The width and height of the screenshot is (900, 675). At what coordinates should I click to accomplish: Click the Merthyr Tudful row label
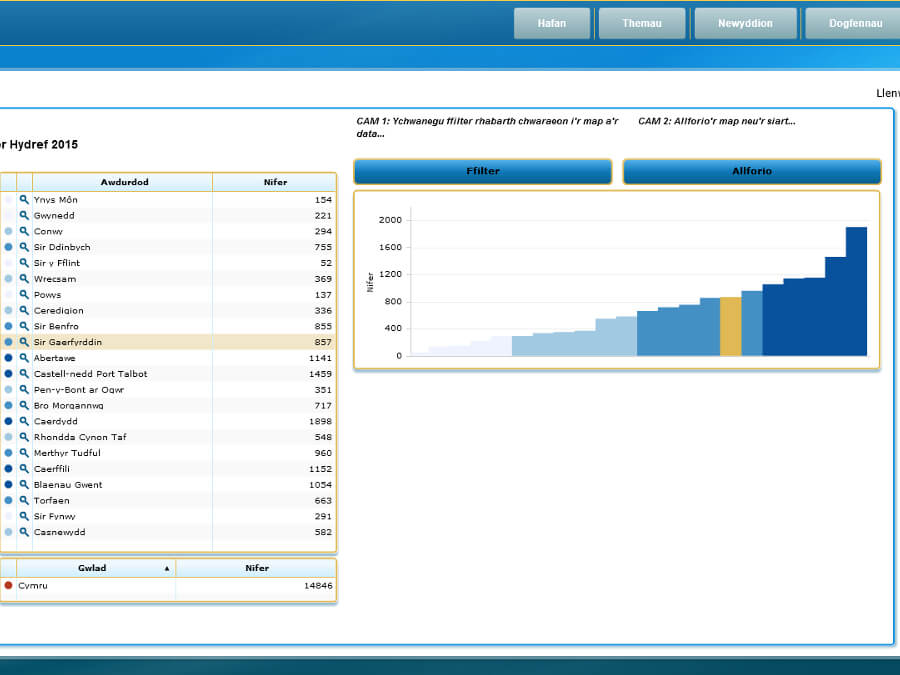pyautogui.click(x=67, y=453)
